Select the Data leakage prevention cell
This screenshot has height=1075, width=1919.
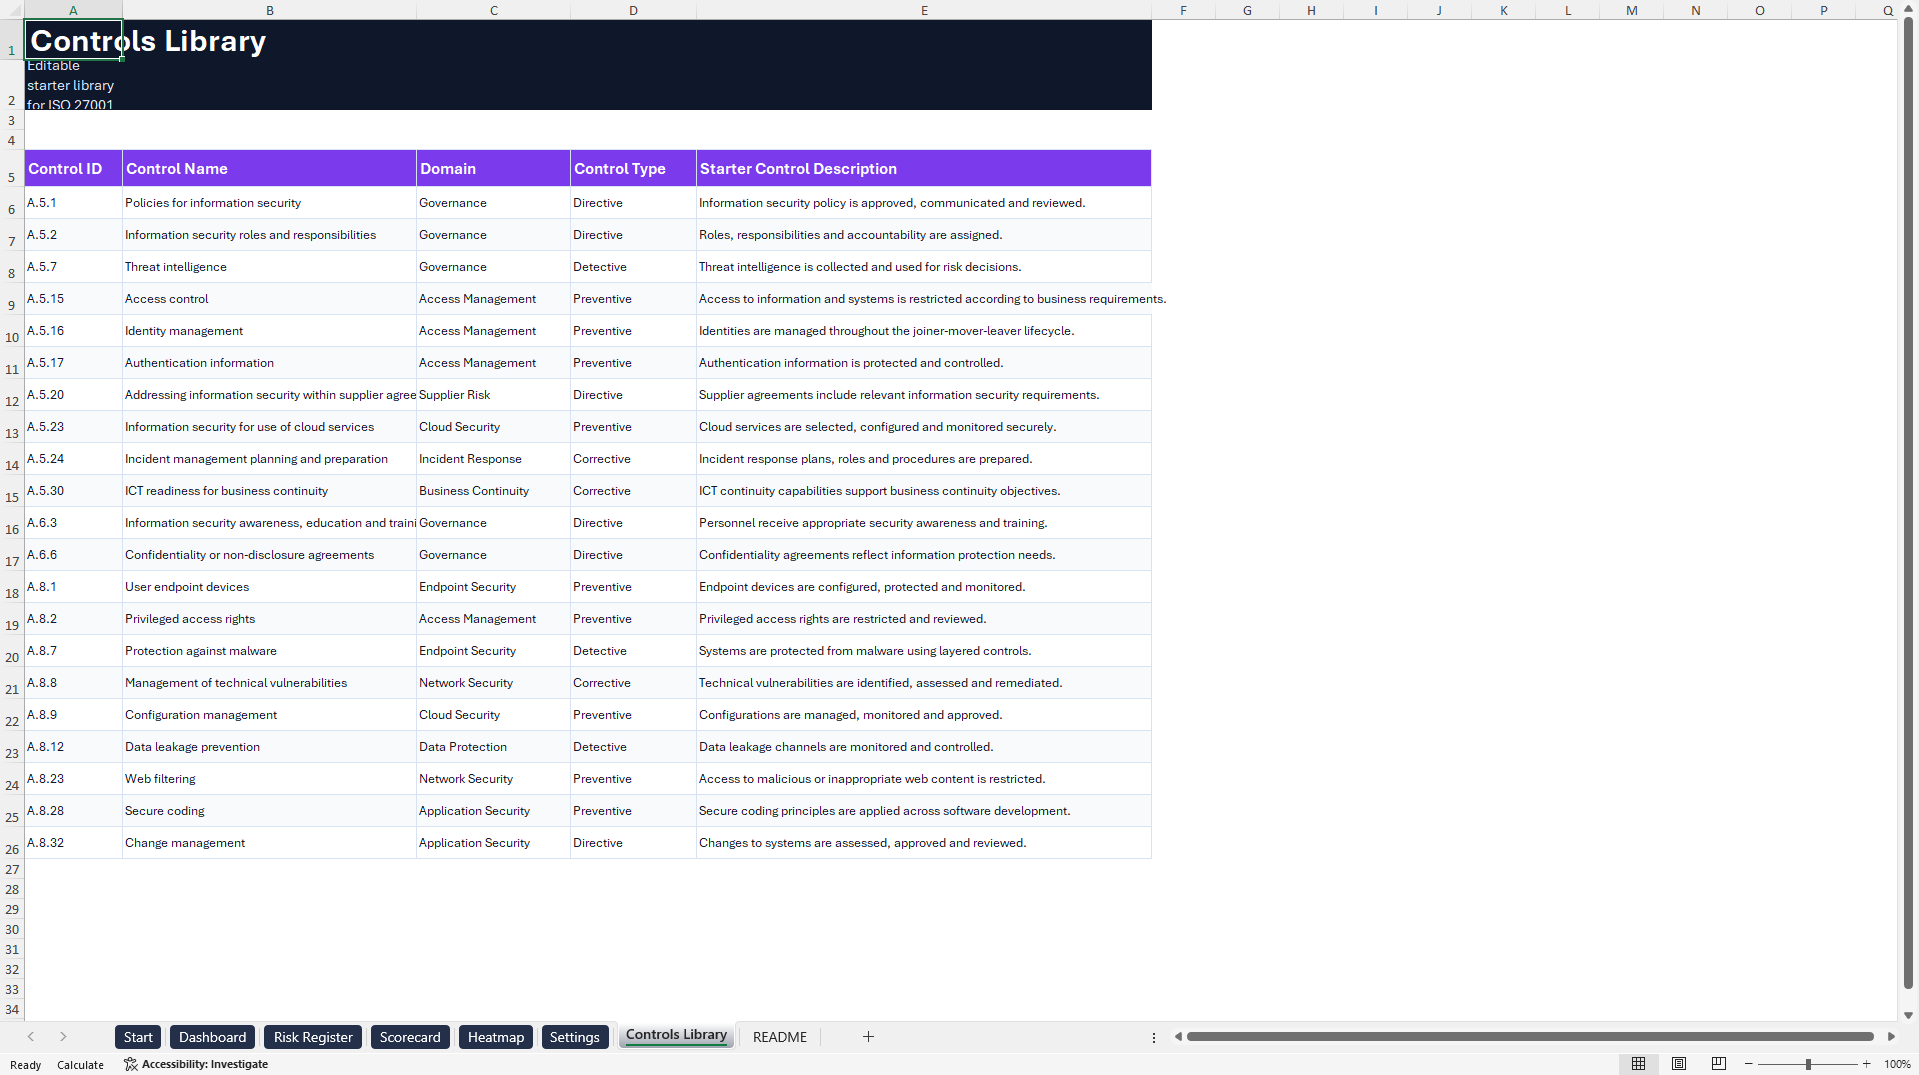(269, 747)
